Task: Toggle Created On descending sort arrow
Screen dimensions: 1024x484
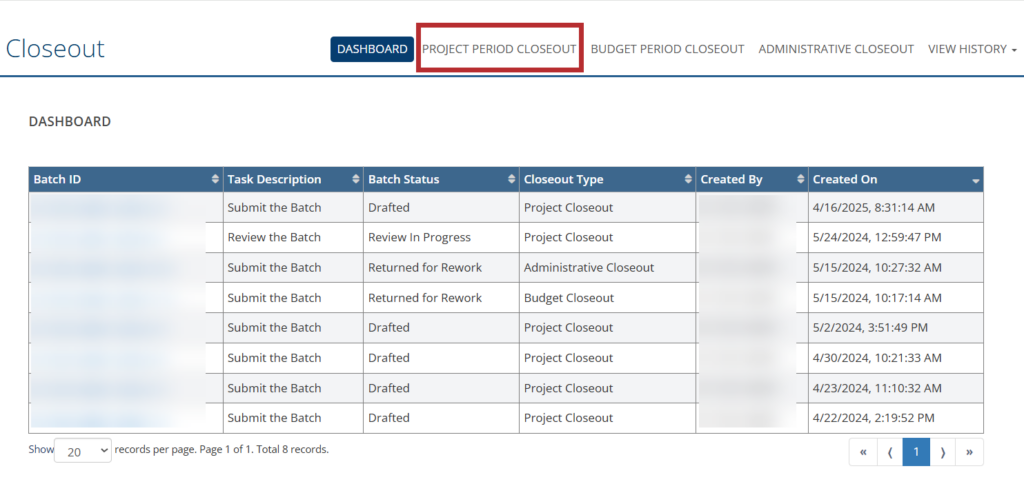Action: [x=976, y=181]
